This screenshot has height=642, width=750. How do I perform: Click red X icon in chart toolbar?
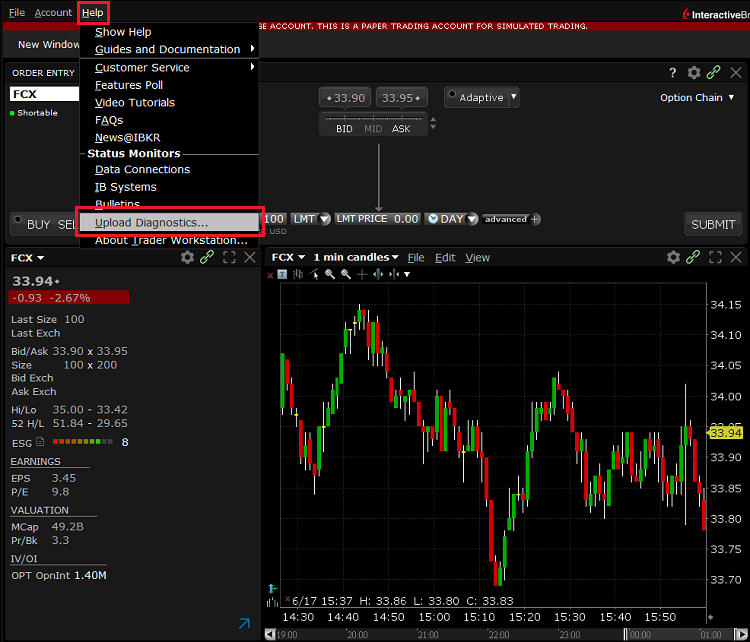(270, 275)
